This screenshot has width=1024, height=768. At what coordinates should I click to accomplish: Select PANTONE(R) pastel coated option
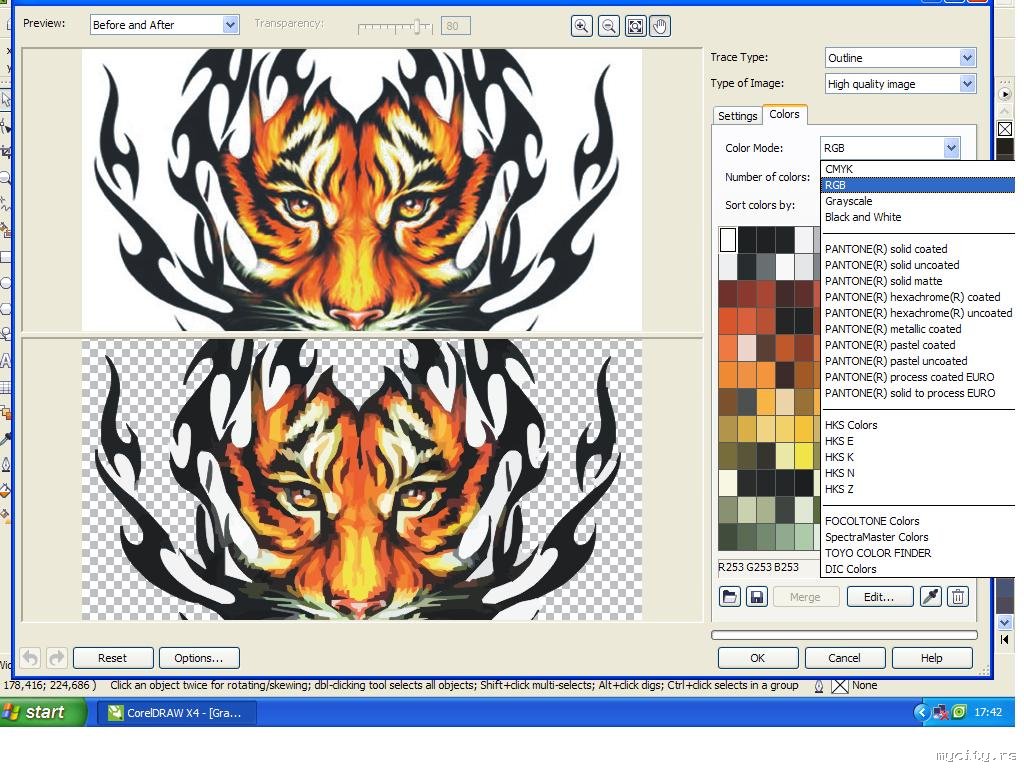pos(918,345)
